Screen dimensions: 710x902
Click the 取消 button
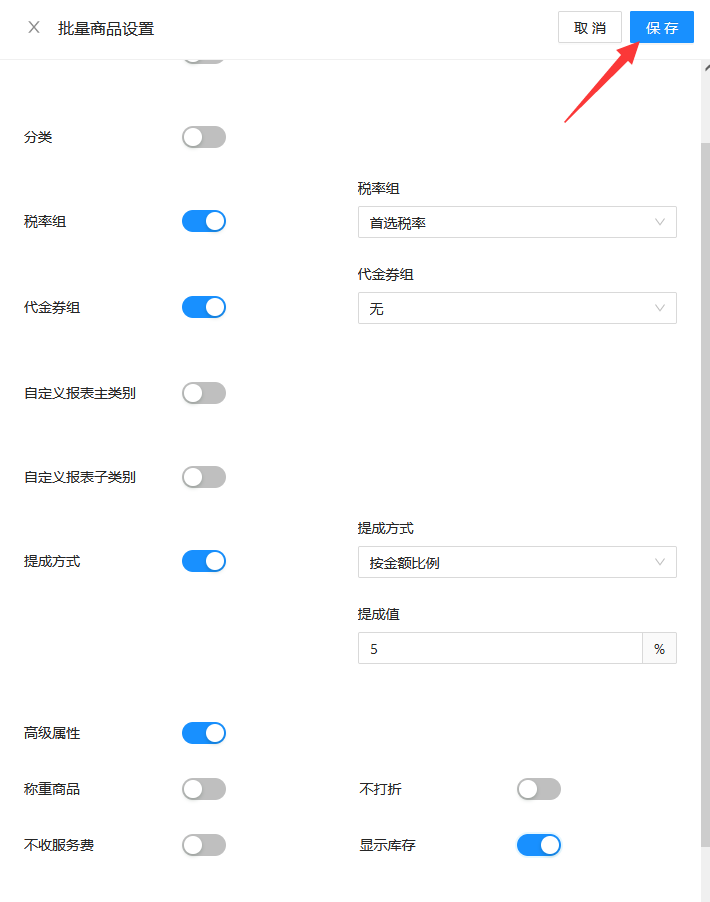pyautogui.click(x=590, y=27)
